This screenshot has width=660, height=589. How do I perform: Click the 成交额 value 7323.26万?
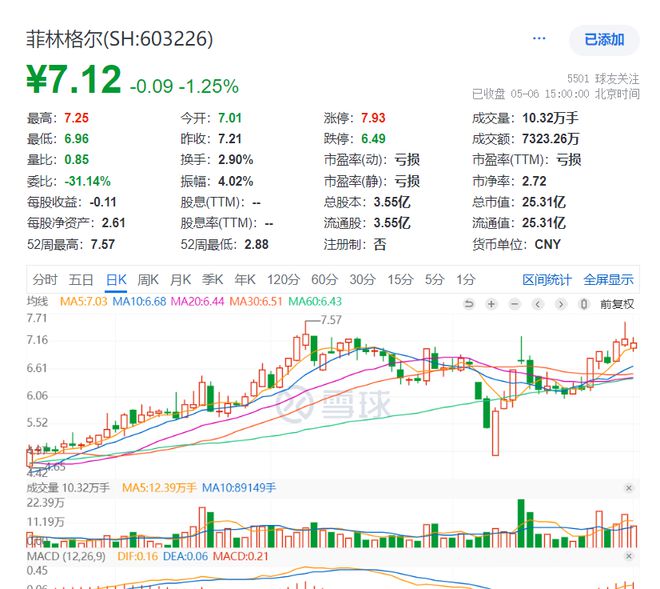551,139
